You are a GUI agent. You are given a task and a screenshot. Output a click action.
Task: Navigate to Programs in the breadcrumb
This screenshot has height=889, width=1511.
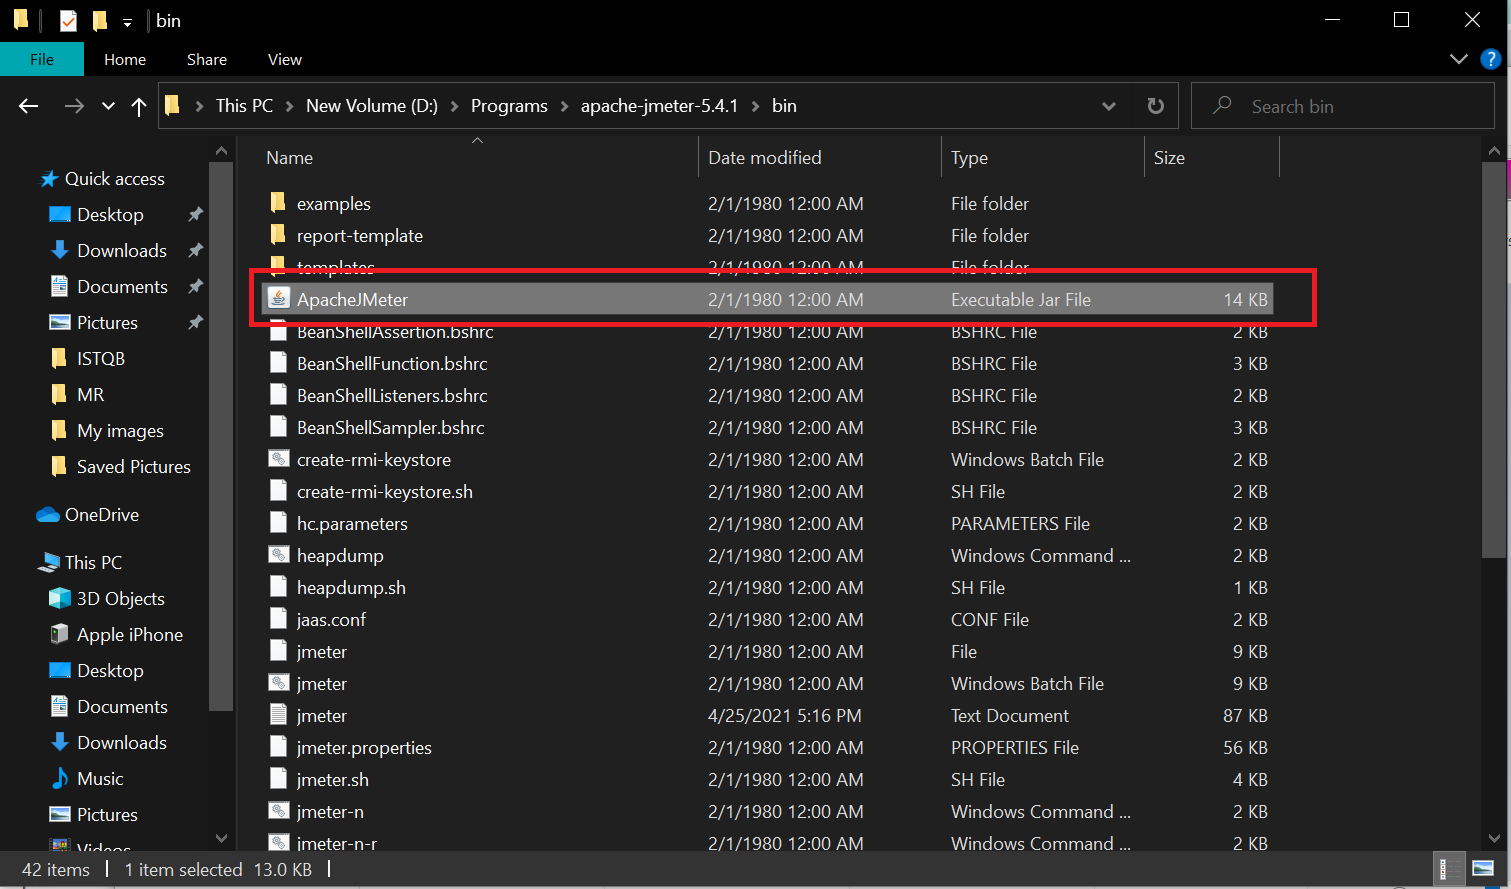coord(509,106)
